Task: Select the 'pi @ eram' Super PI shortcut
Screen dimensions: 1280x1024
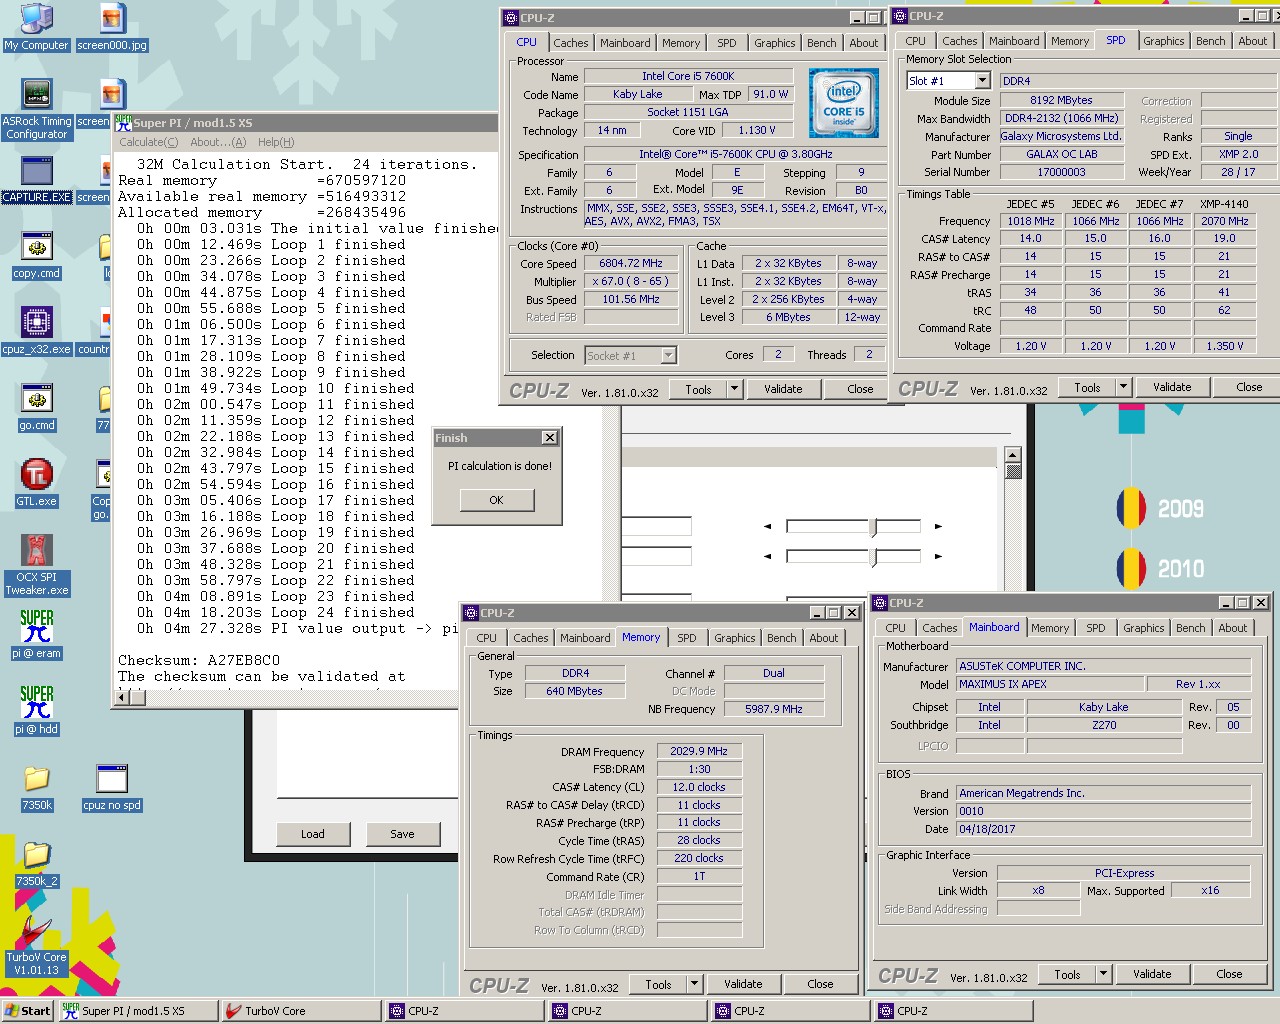Action: click(37, 635)
